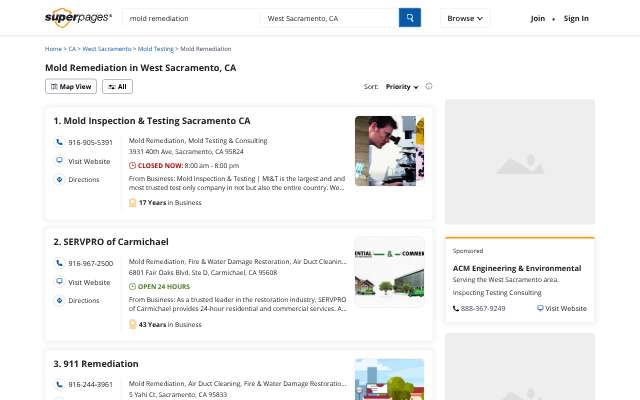This screenshot has height=400, width=640.
Task: Click the blue search magnifier button
Action: click(409, 18)
